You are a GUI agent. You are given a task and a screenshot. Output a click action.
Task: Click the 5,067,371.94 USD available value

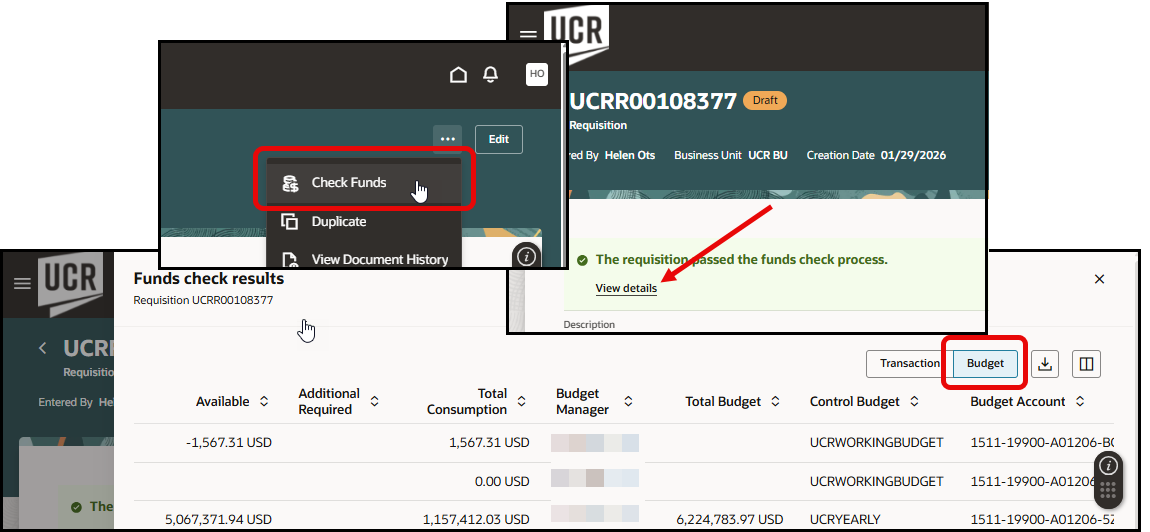[x=219, y=520]
